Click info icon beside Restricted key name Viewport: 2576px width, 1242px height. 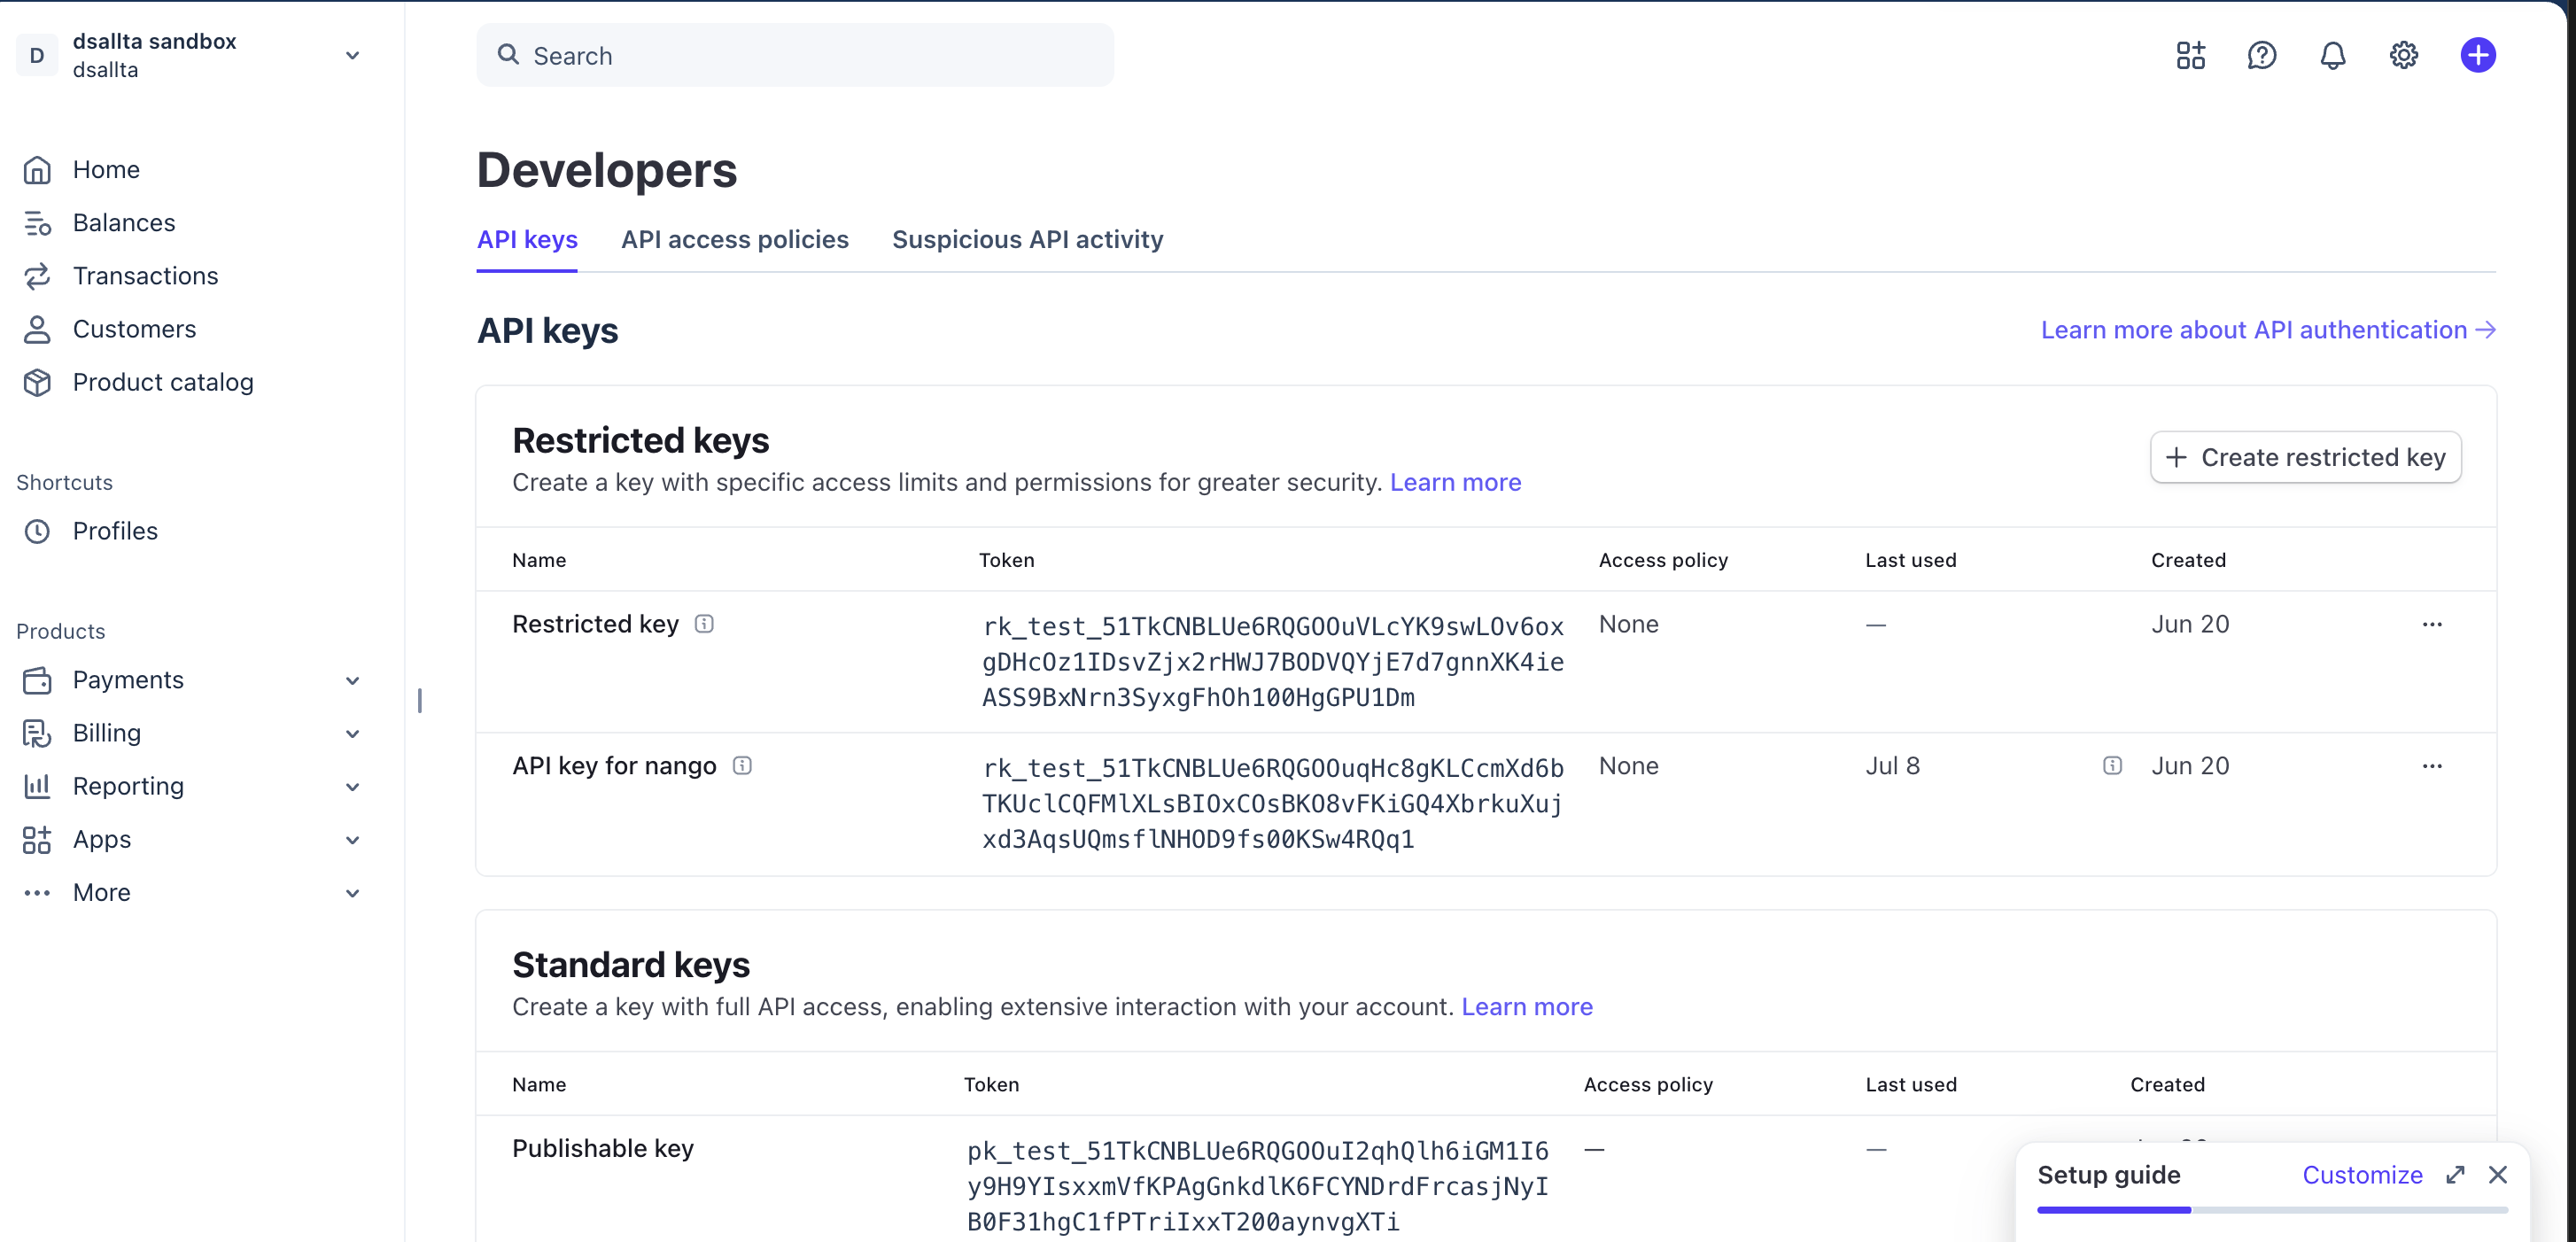[704, 624]
